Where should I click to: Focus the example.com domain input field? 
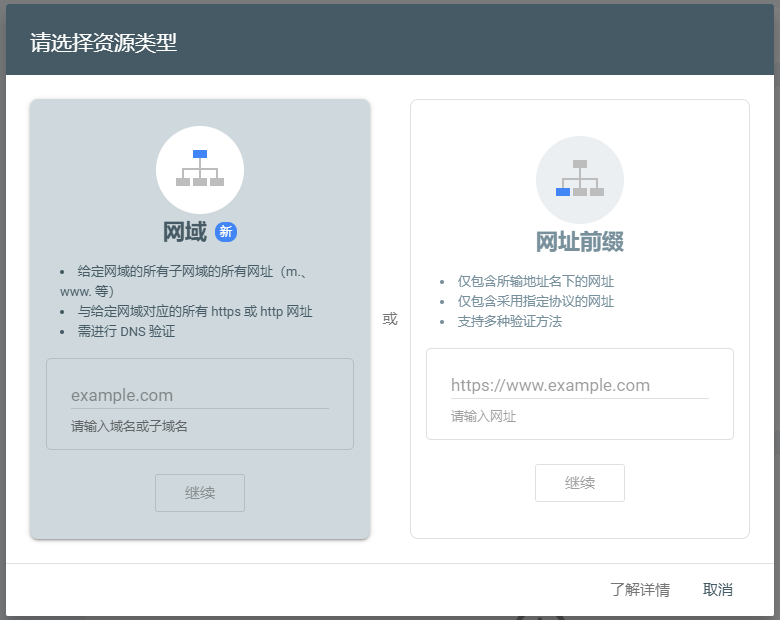200,396
